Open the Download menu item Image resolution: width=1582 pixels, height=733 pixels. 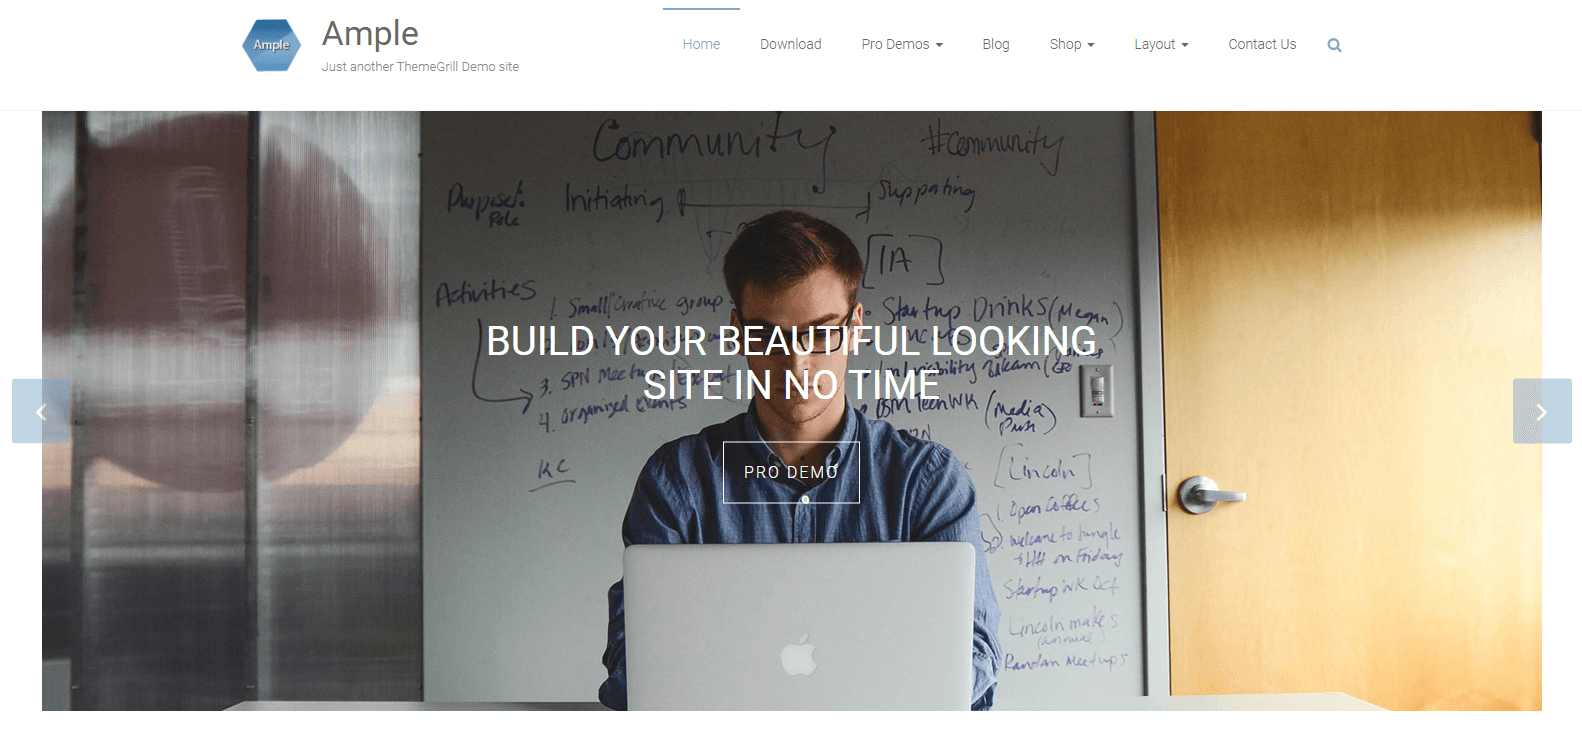[790, 44]
